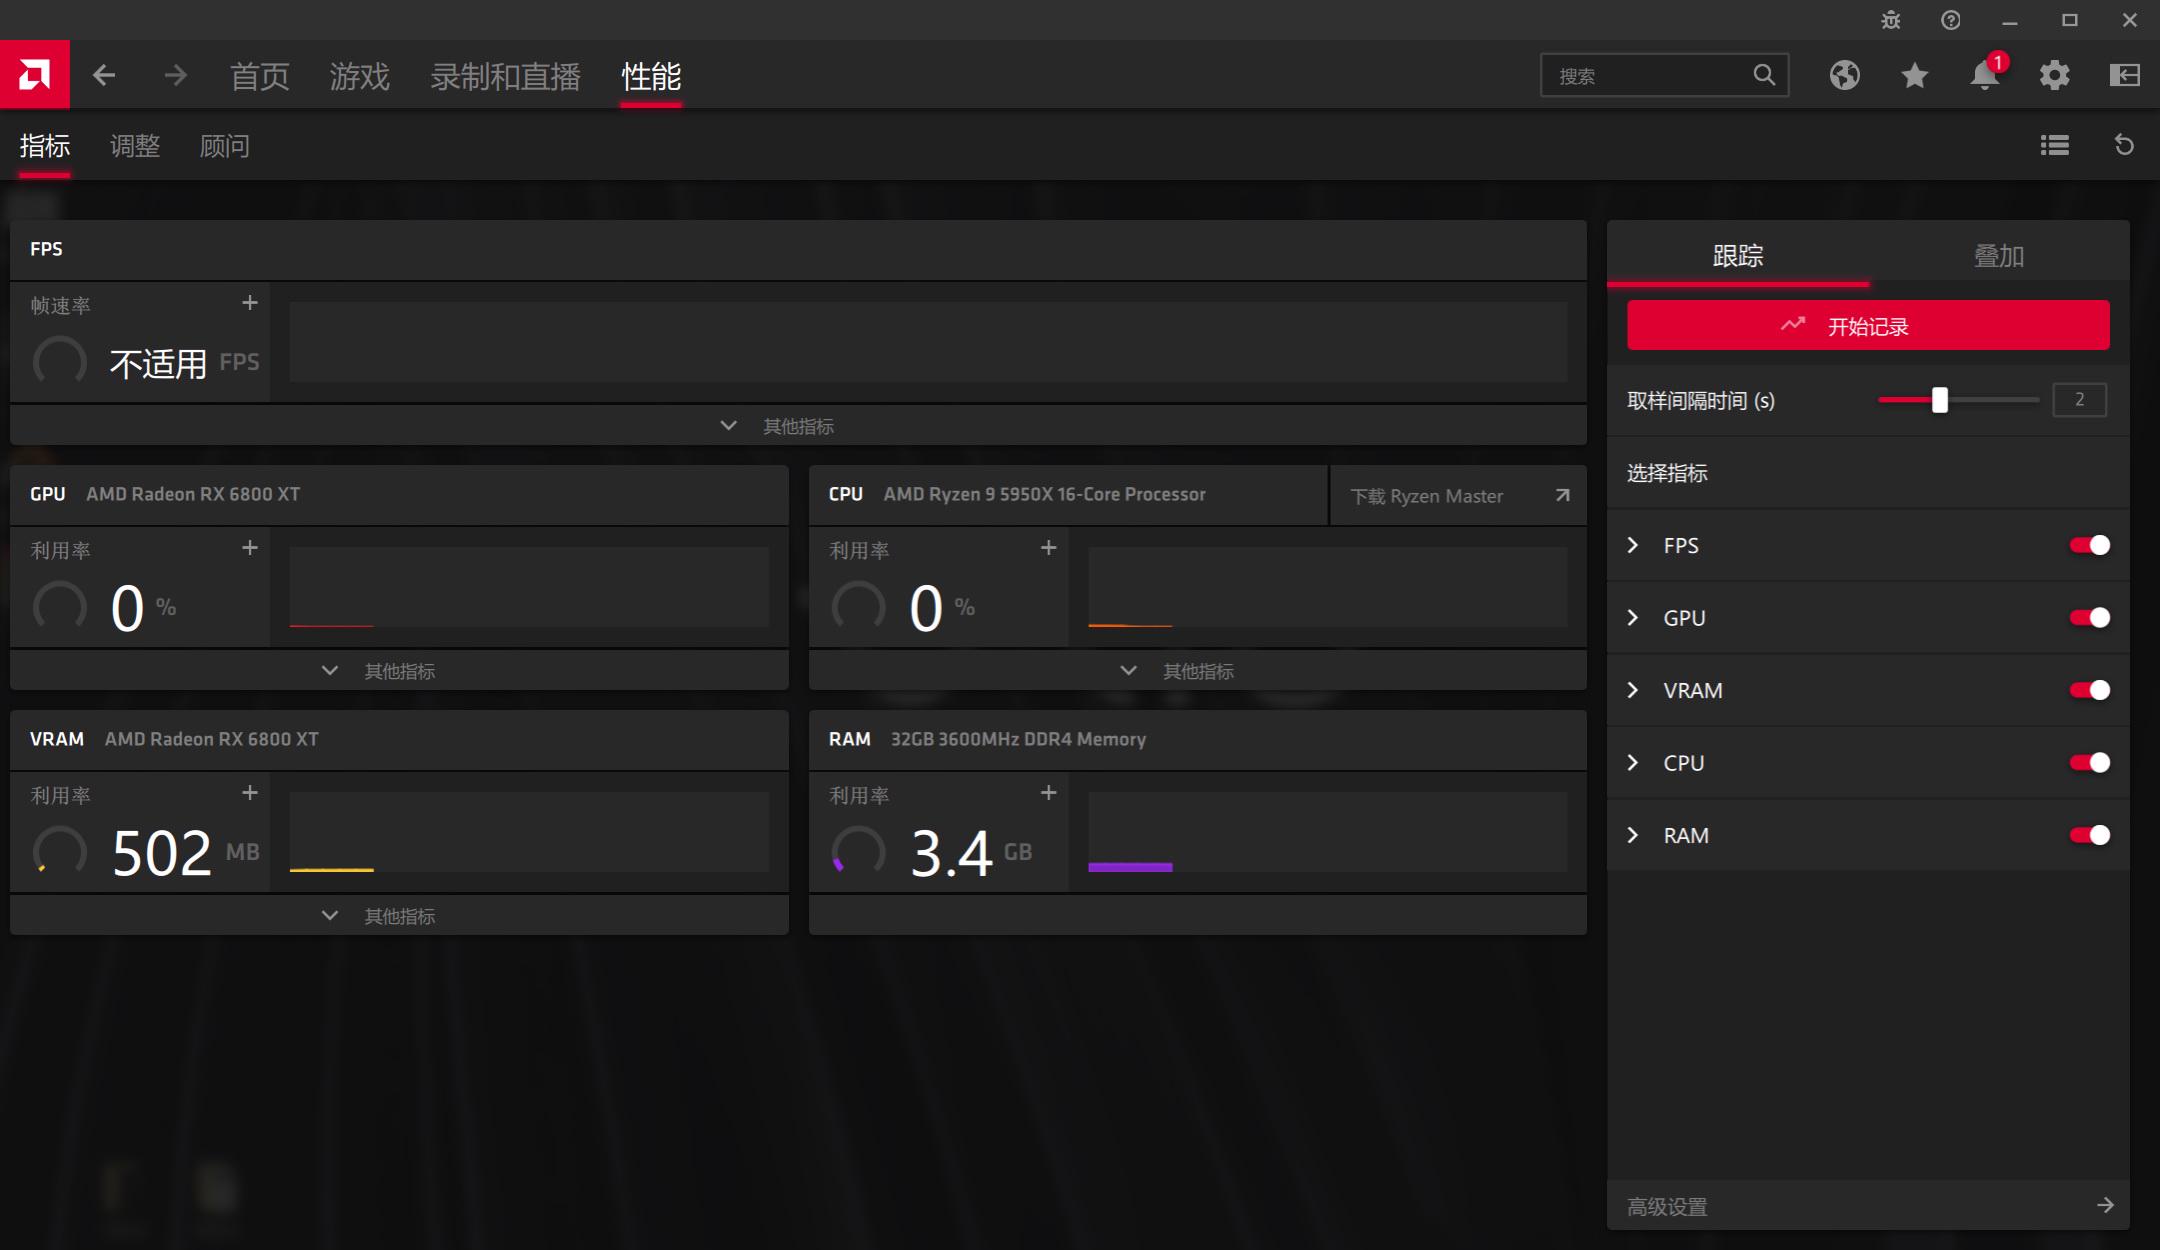This screenshot has width=2160, height=1250.
Task: Click the reset layout circular arrow icon
Action: pyautogui.click(x=2125, y=146)
